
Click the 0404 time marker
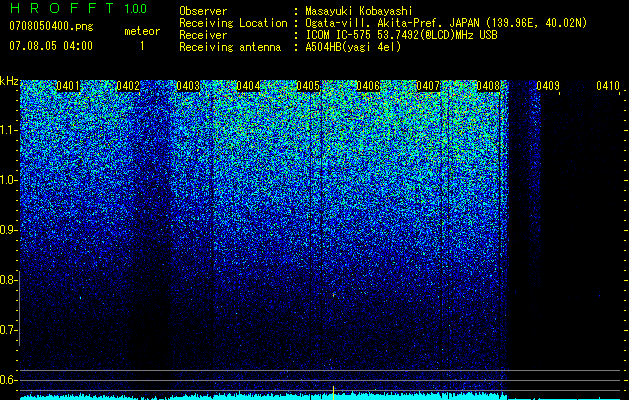[x=248, y=86]
